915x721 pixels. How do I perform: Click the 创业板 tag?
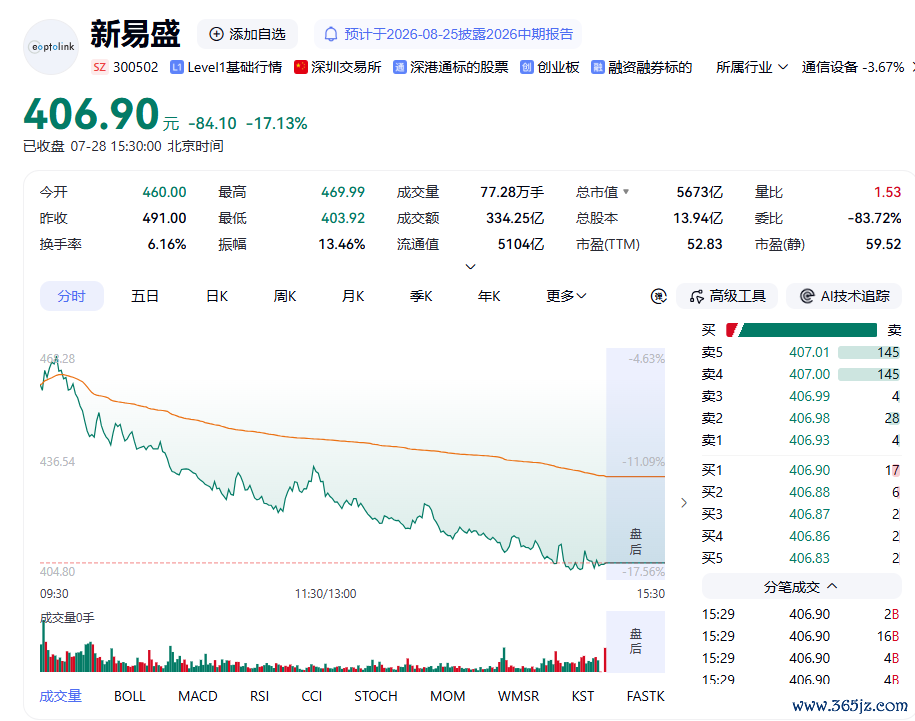[x=550, y=67]
